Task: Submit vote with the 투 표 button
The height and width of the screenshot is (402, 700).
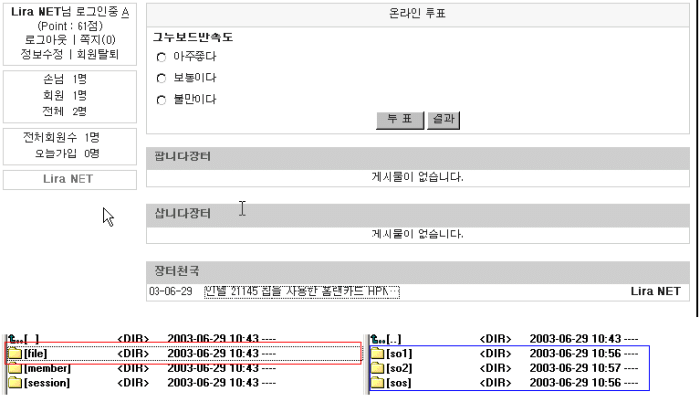Action: [400, 120]
